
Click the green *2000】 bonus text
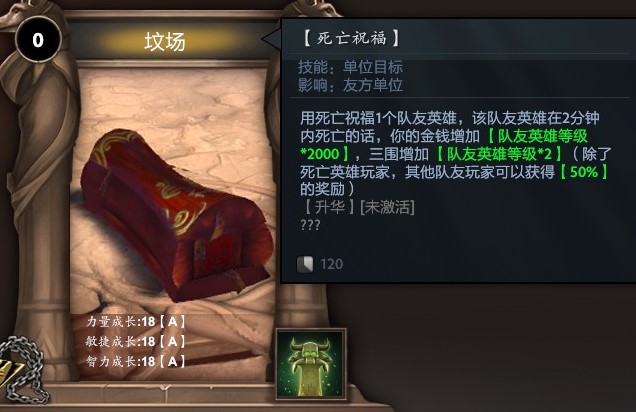pos(326,154)
